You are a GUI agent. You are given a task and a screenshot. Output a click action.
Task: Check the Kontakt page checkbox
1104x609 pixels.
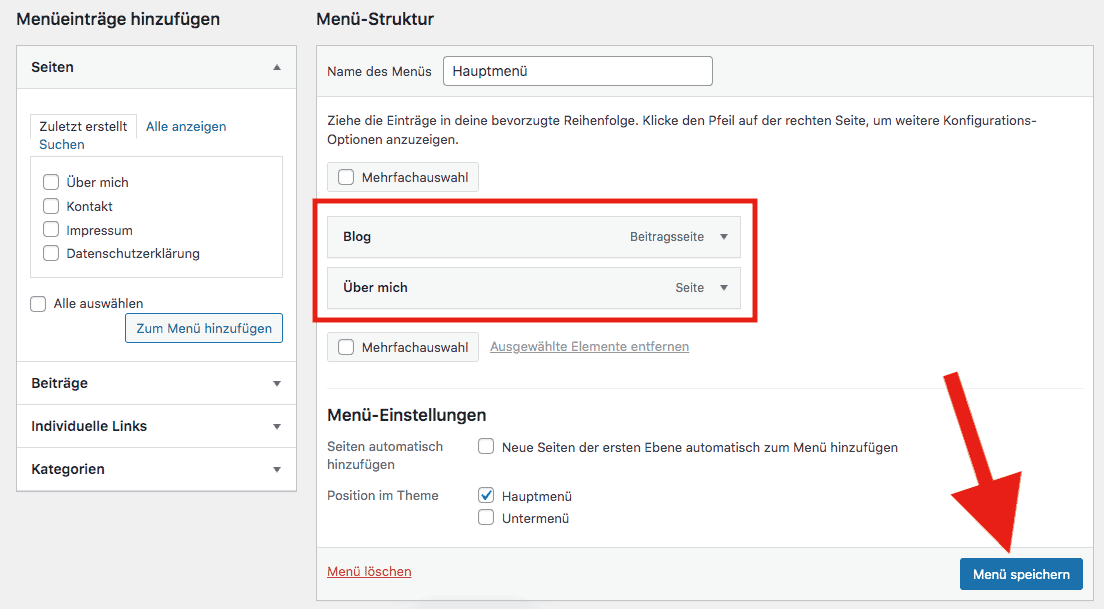[x=51, y=206]
